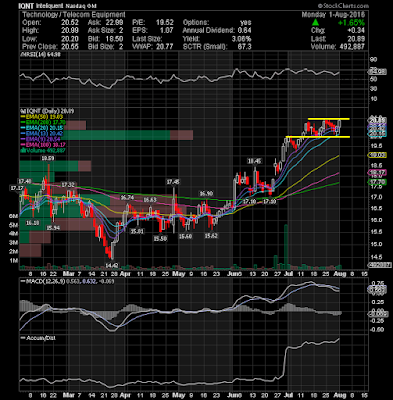
Task: Click the 30 level on the RSI axis
Action: coord(373,89)
